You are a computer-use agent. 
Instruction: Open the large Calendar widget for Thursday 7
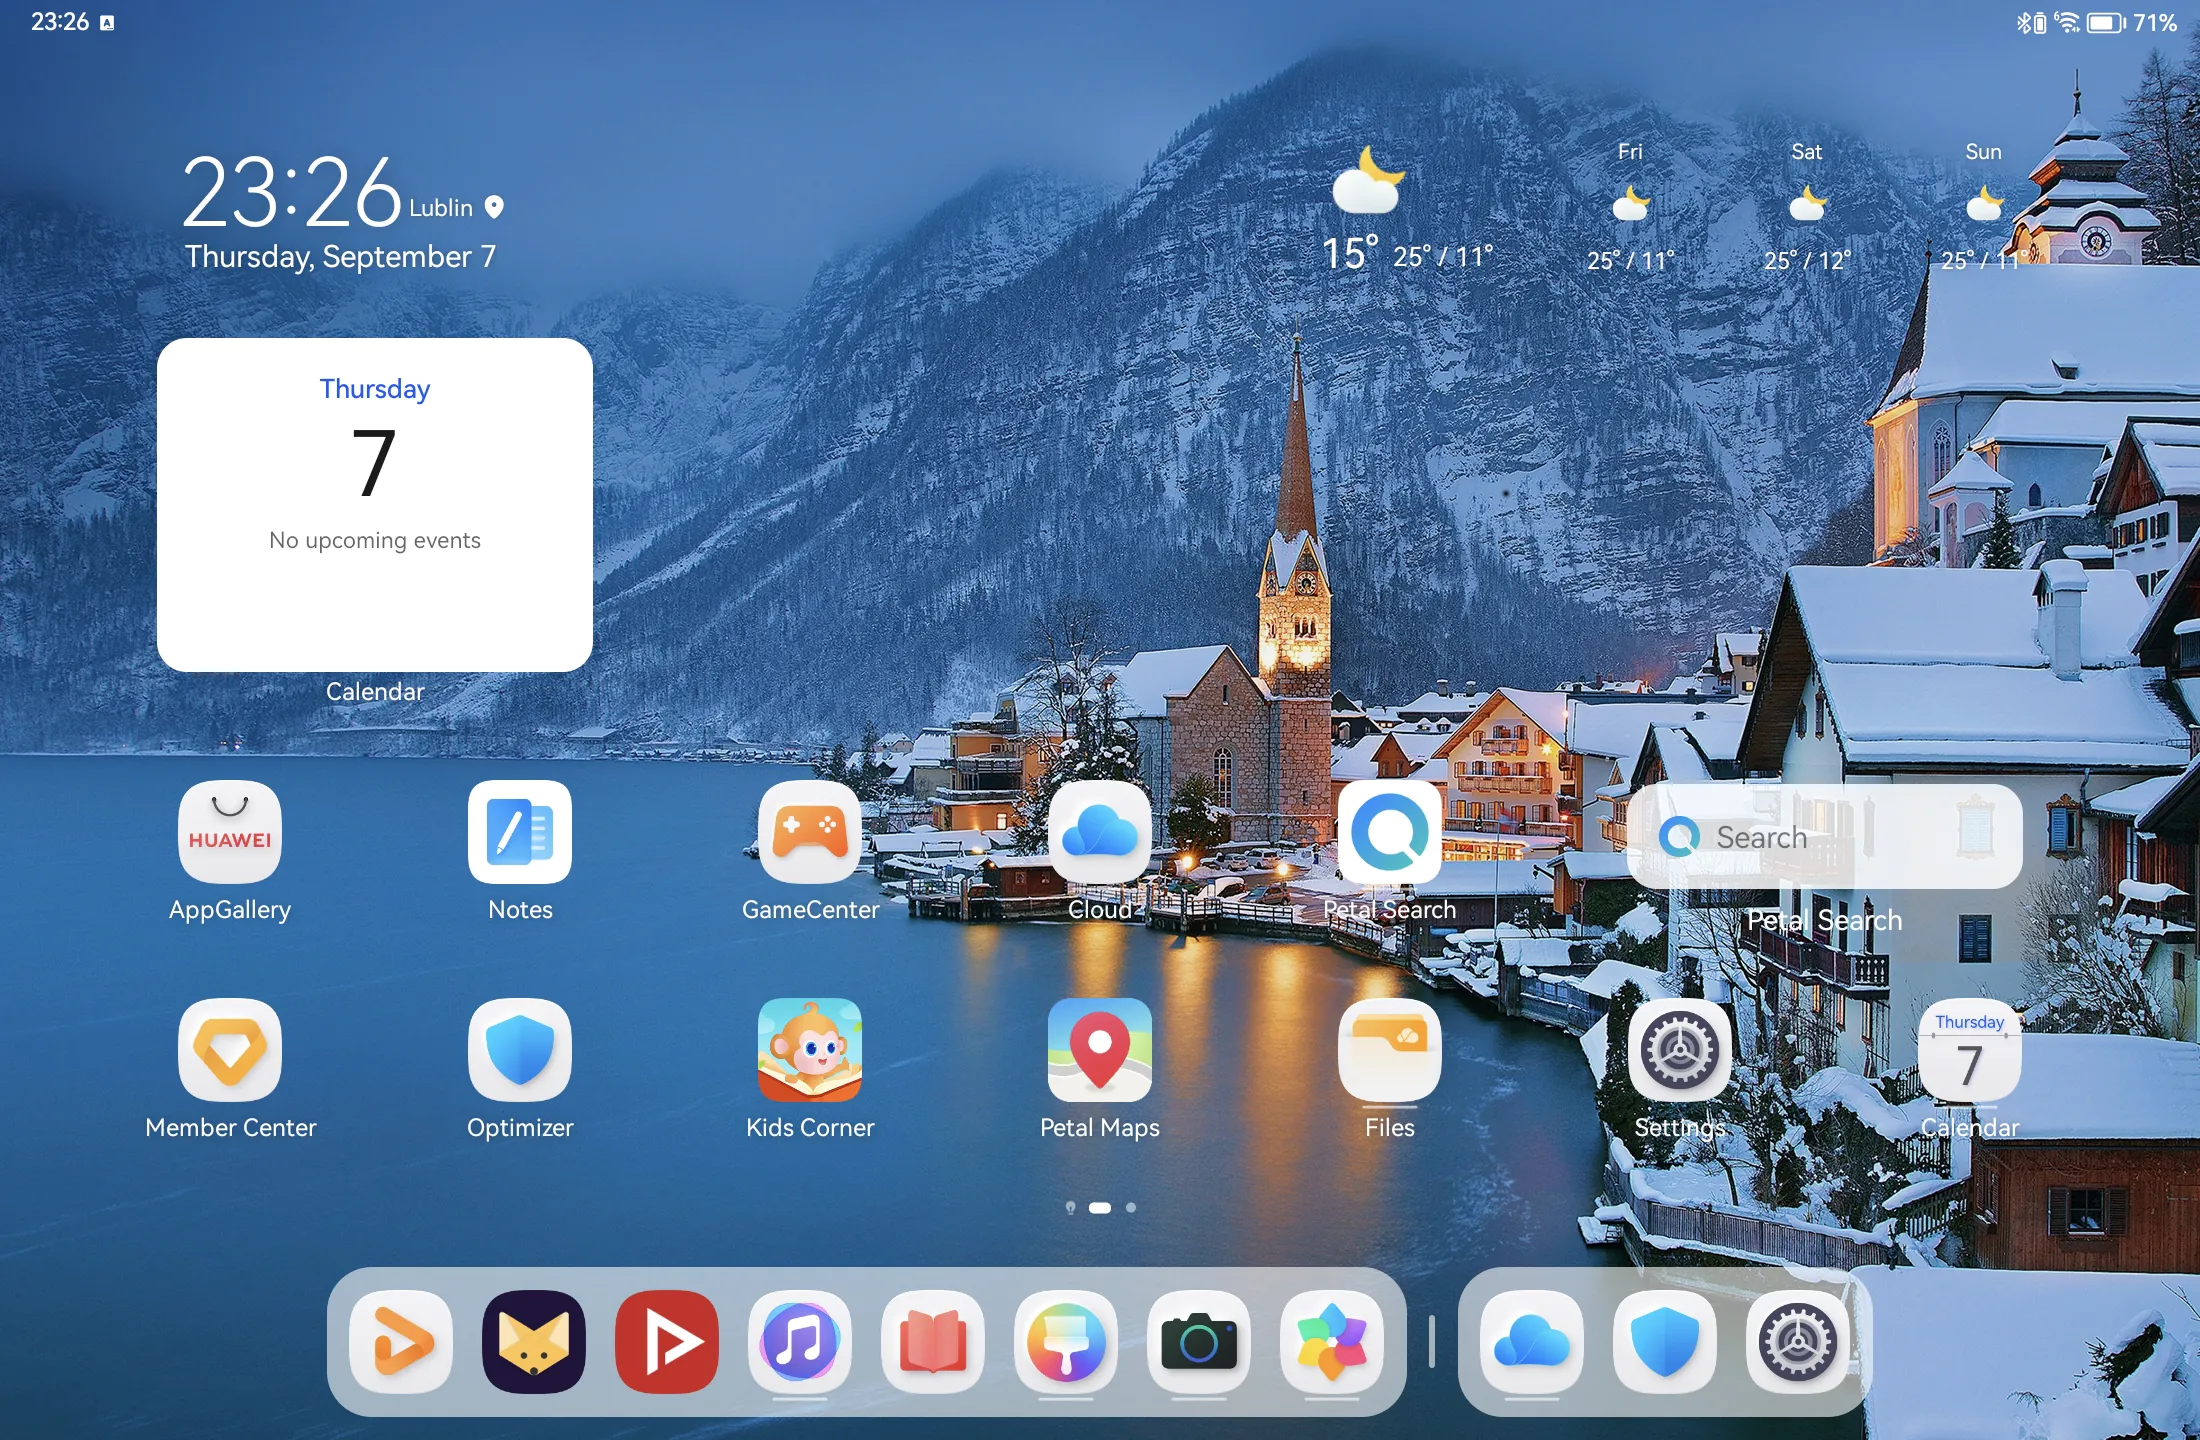pyautogui.click(x=375, y=505)
